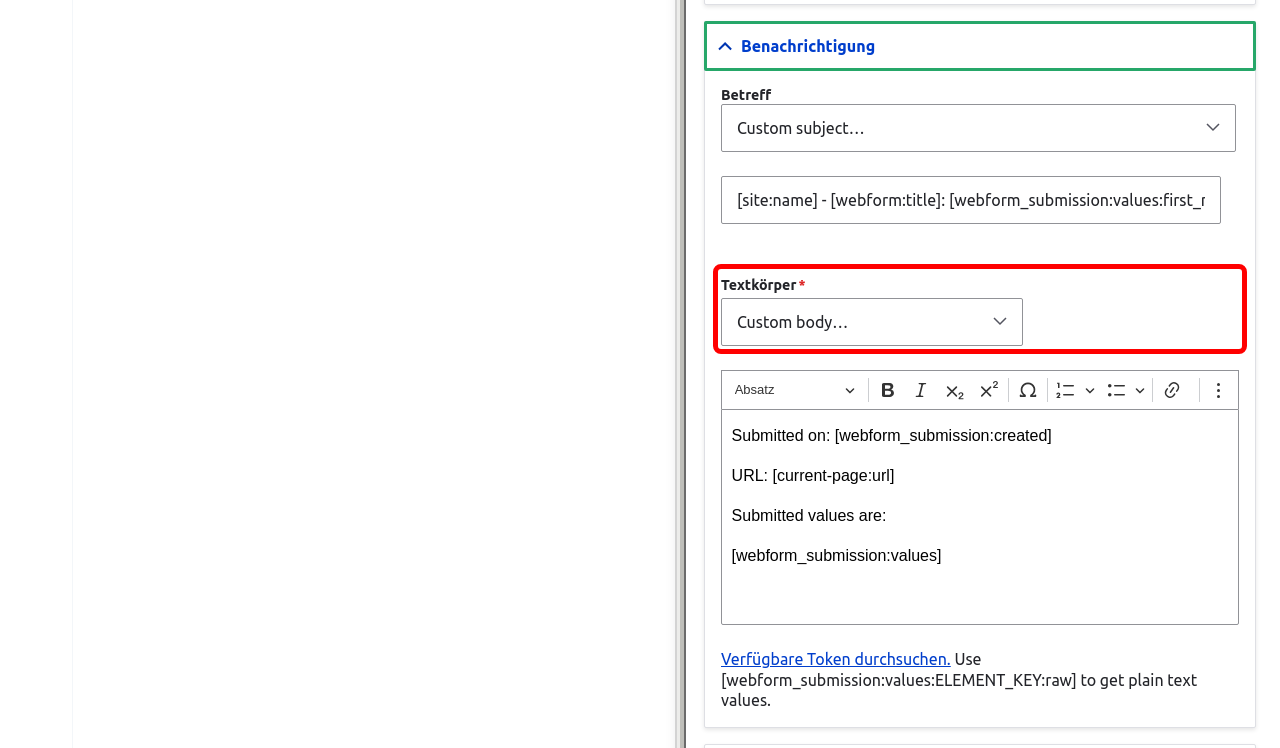
Task: Click the insert link icon
Action: pyautogui.click(x=1172, y=390)
